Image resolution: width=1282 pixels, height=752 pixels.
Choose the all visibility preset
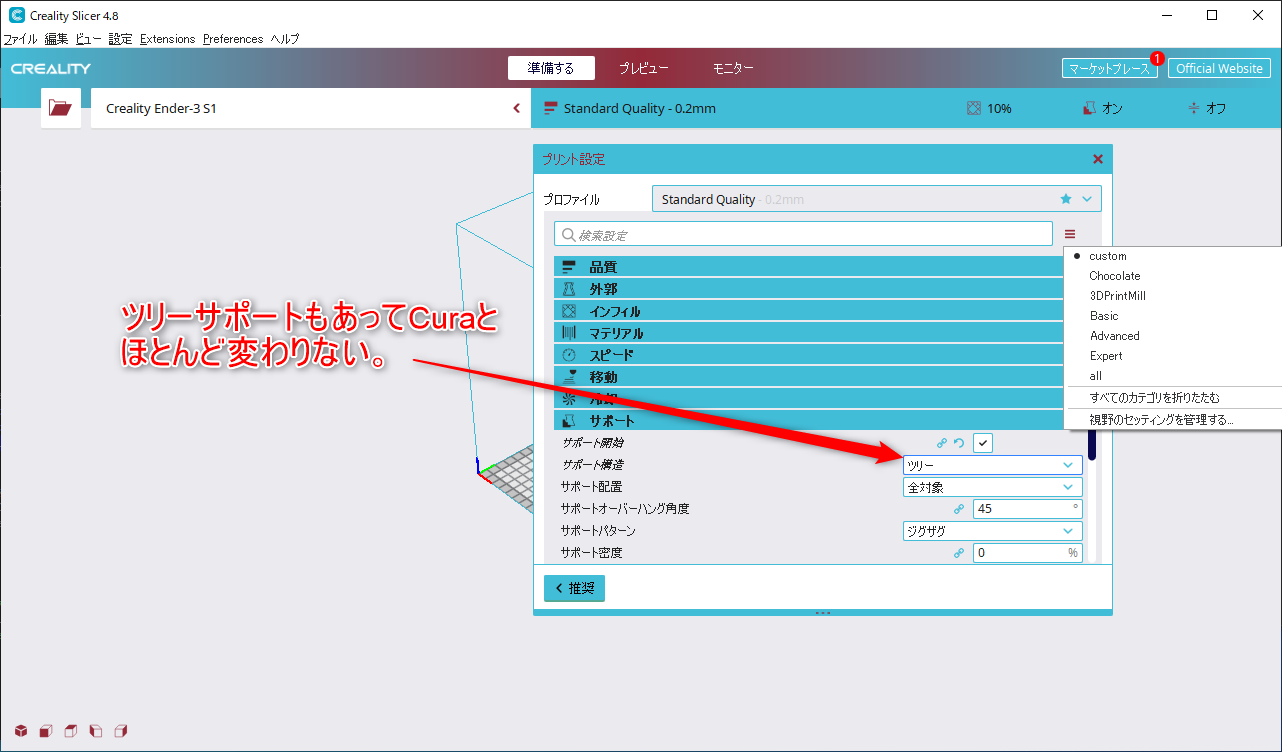click(1095, 376)
